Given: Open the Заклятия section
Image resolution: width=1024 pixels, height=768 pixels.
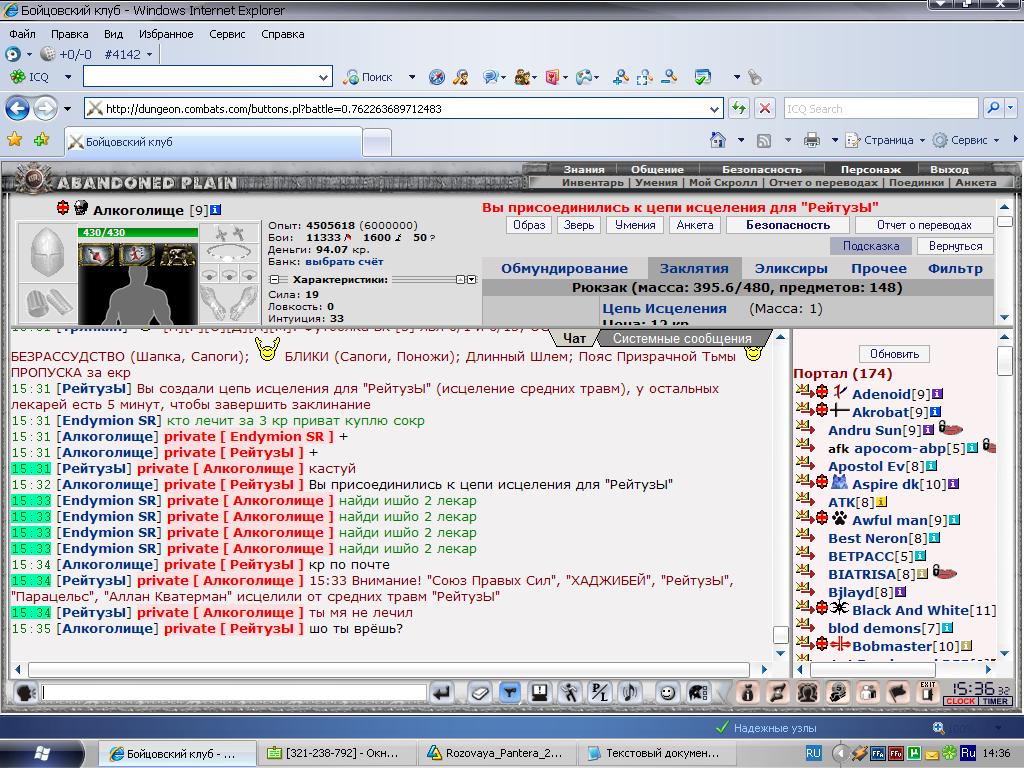Looking at the screenshot, I should click(694, 268).
